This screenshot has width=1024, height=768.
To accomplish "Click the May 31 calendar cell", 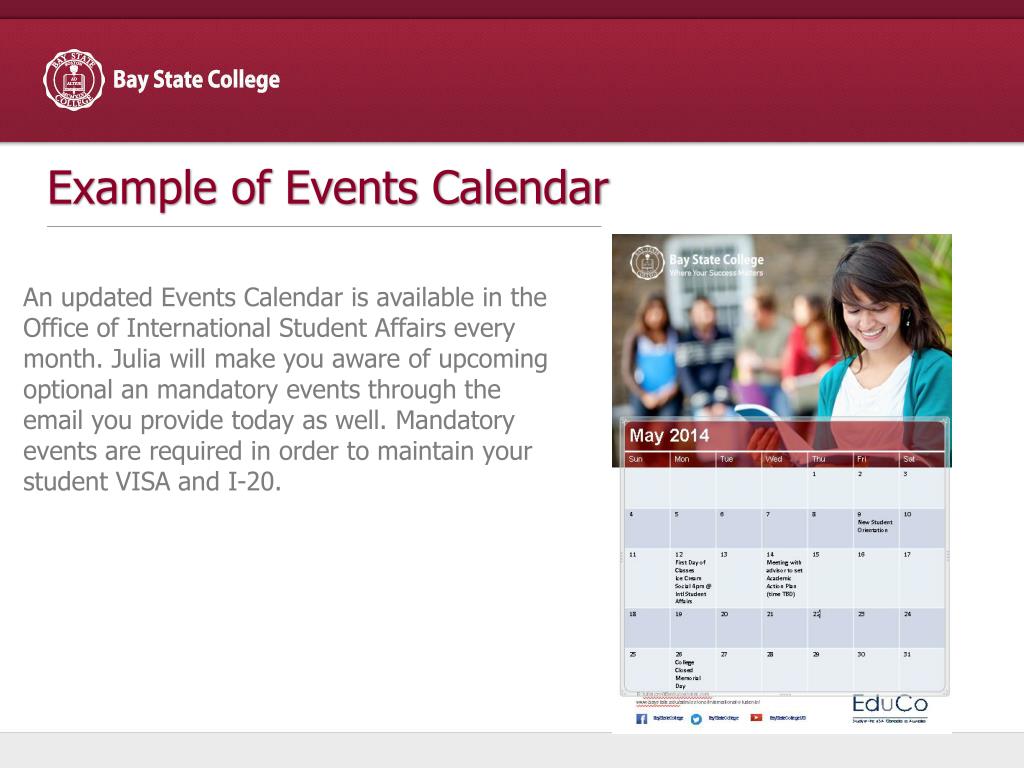I will 922,669.
